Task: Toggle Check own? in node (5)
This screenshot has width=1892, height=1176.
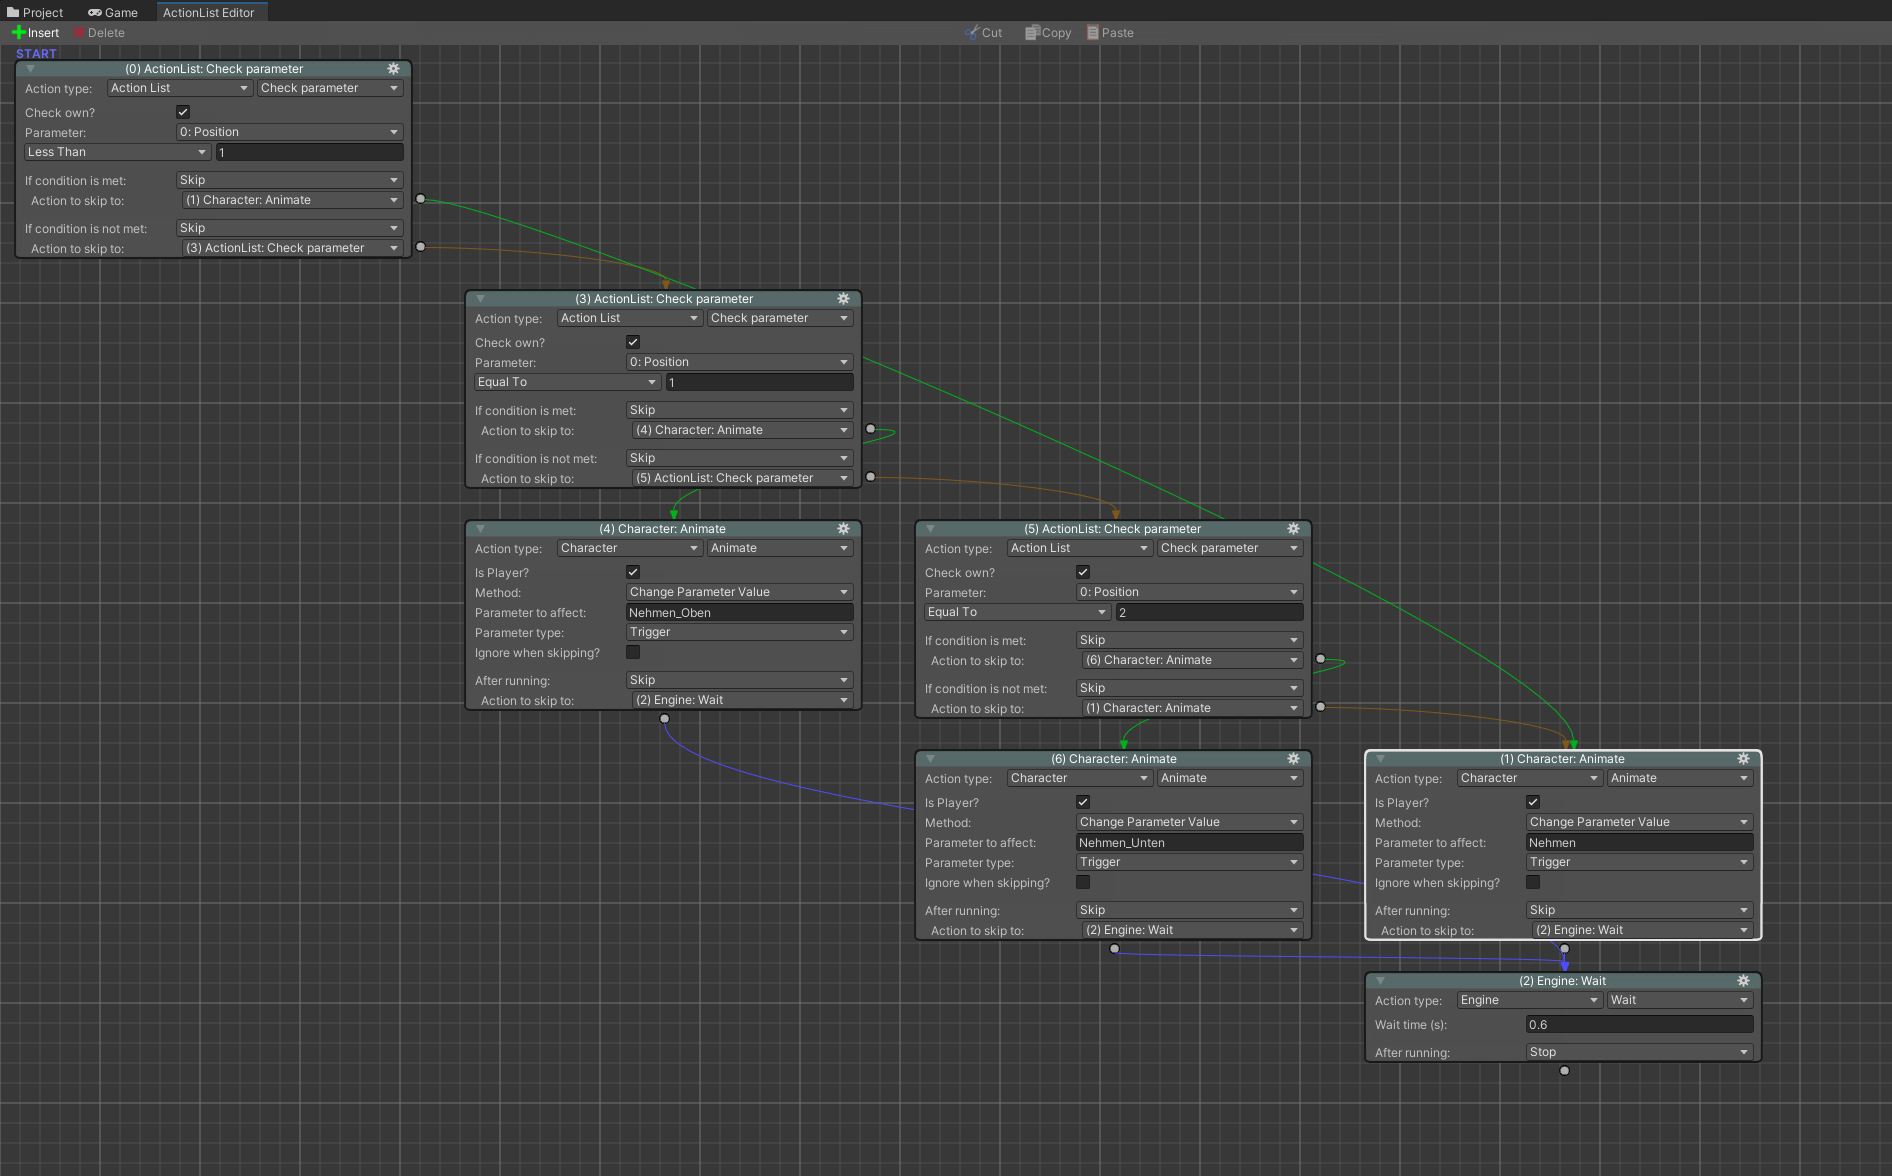Action: pyautogui.click(x=1083, y=572)
